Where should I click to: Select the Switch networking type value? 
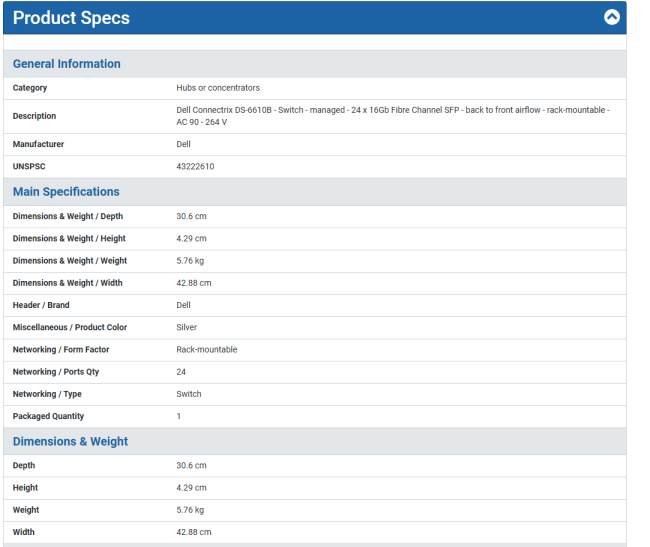point(189,394)
